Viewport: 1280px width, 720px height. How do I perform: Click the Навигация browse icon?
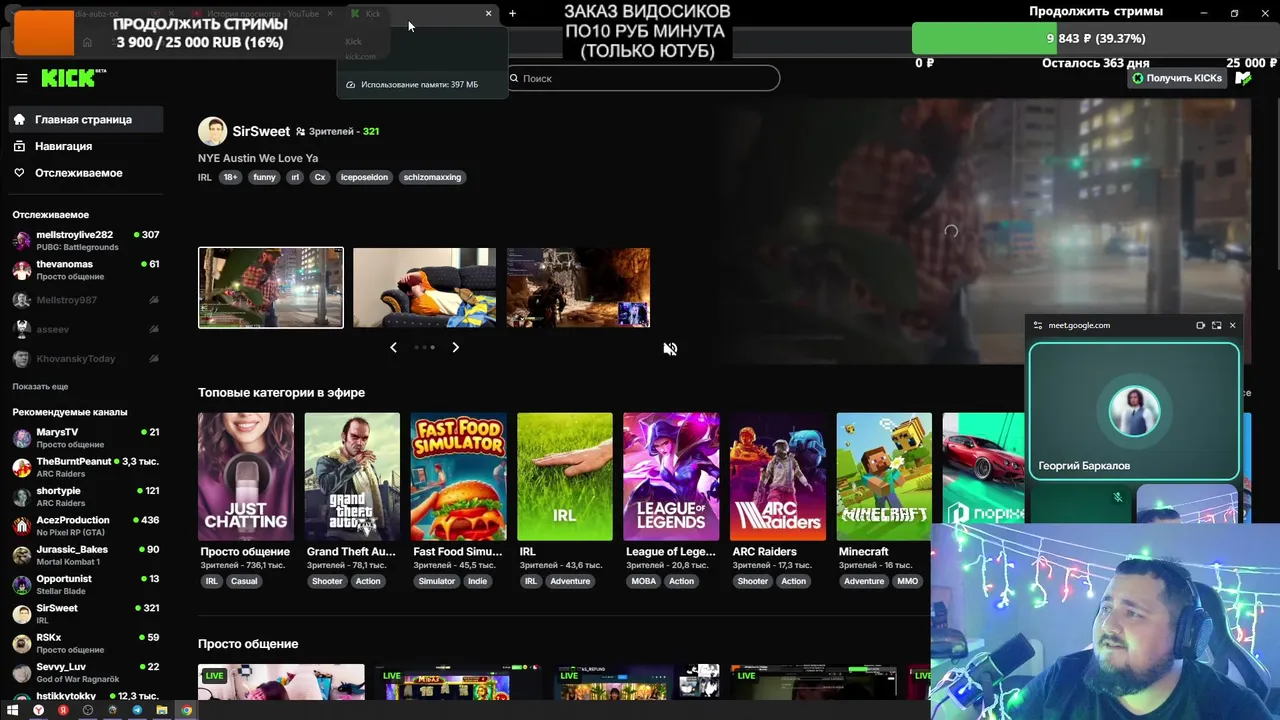[x=19, y=146]
